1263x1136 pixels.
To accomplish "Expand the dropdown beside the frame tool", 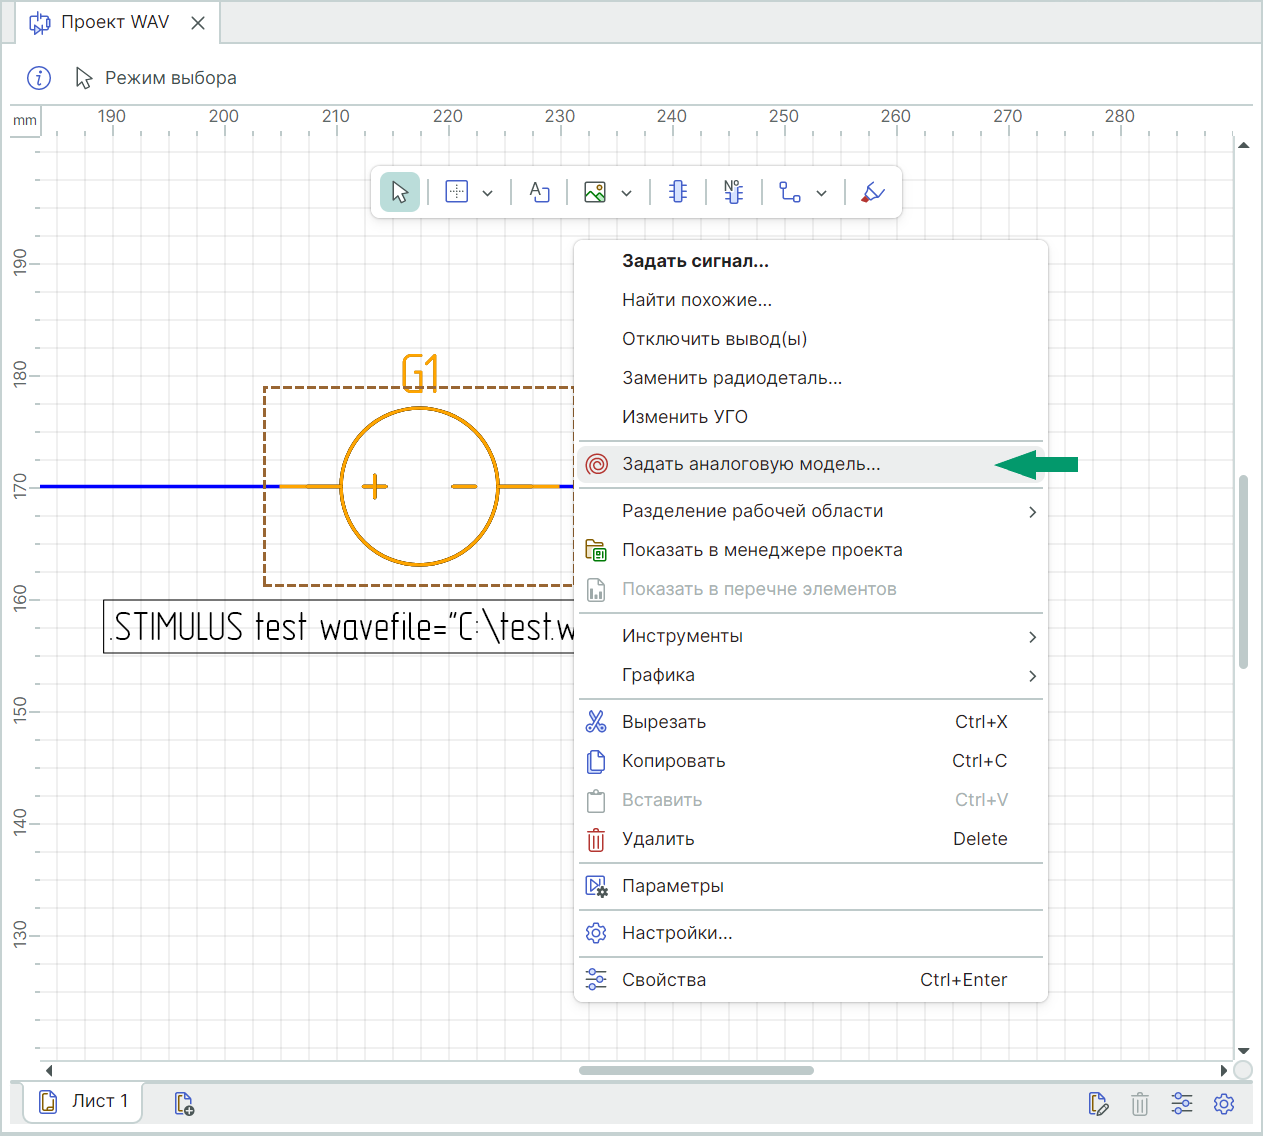I will click(x=488, y=193).
